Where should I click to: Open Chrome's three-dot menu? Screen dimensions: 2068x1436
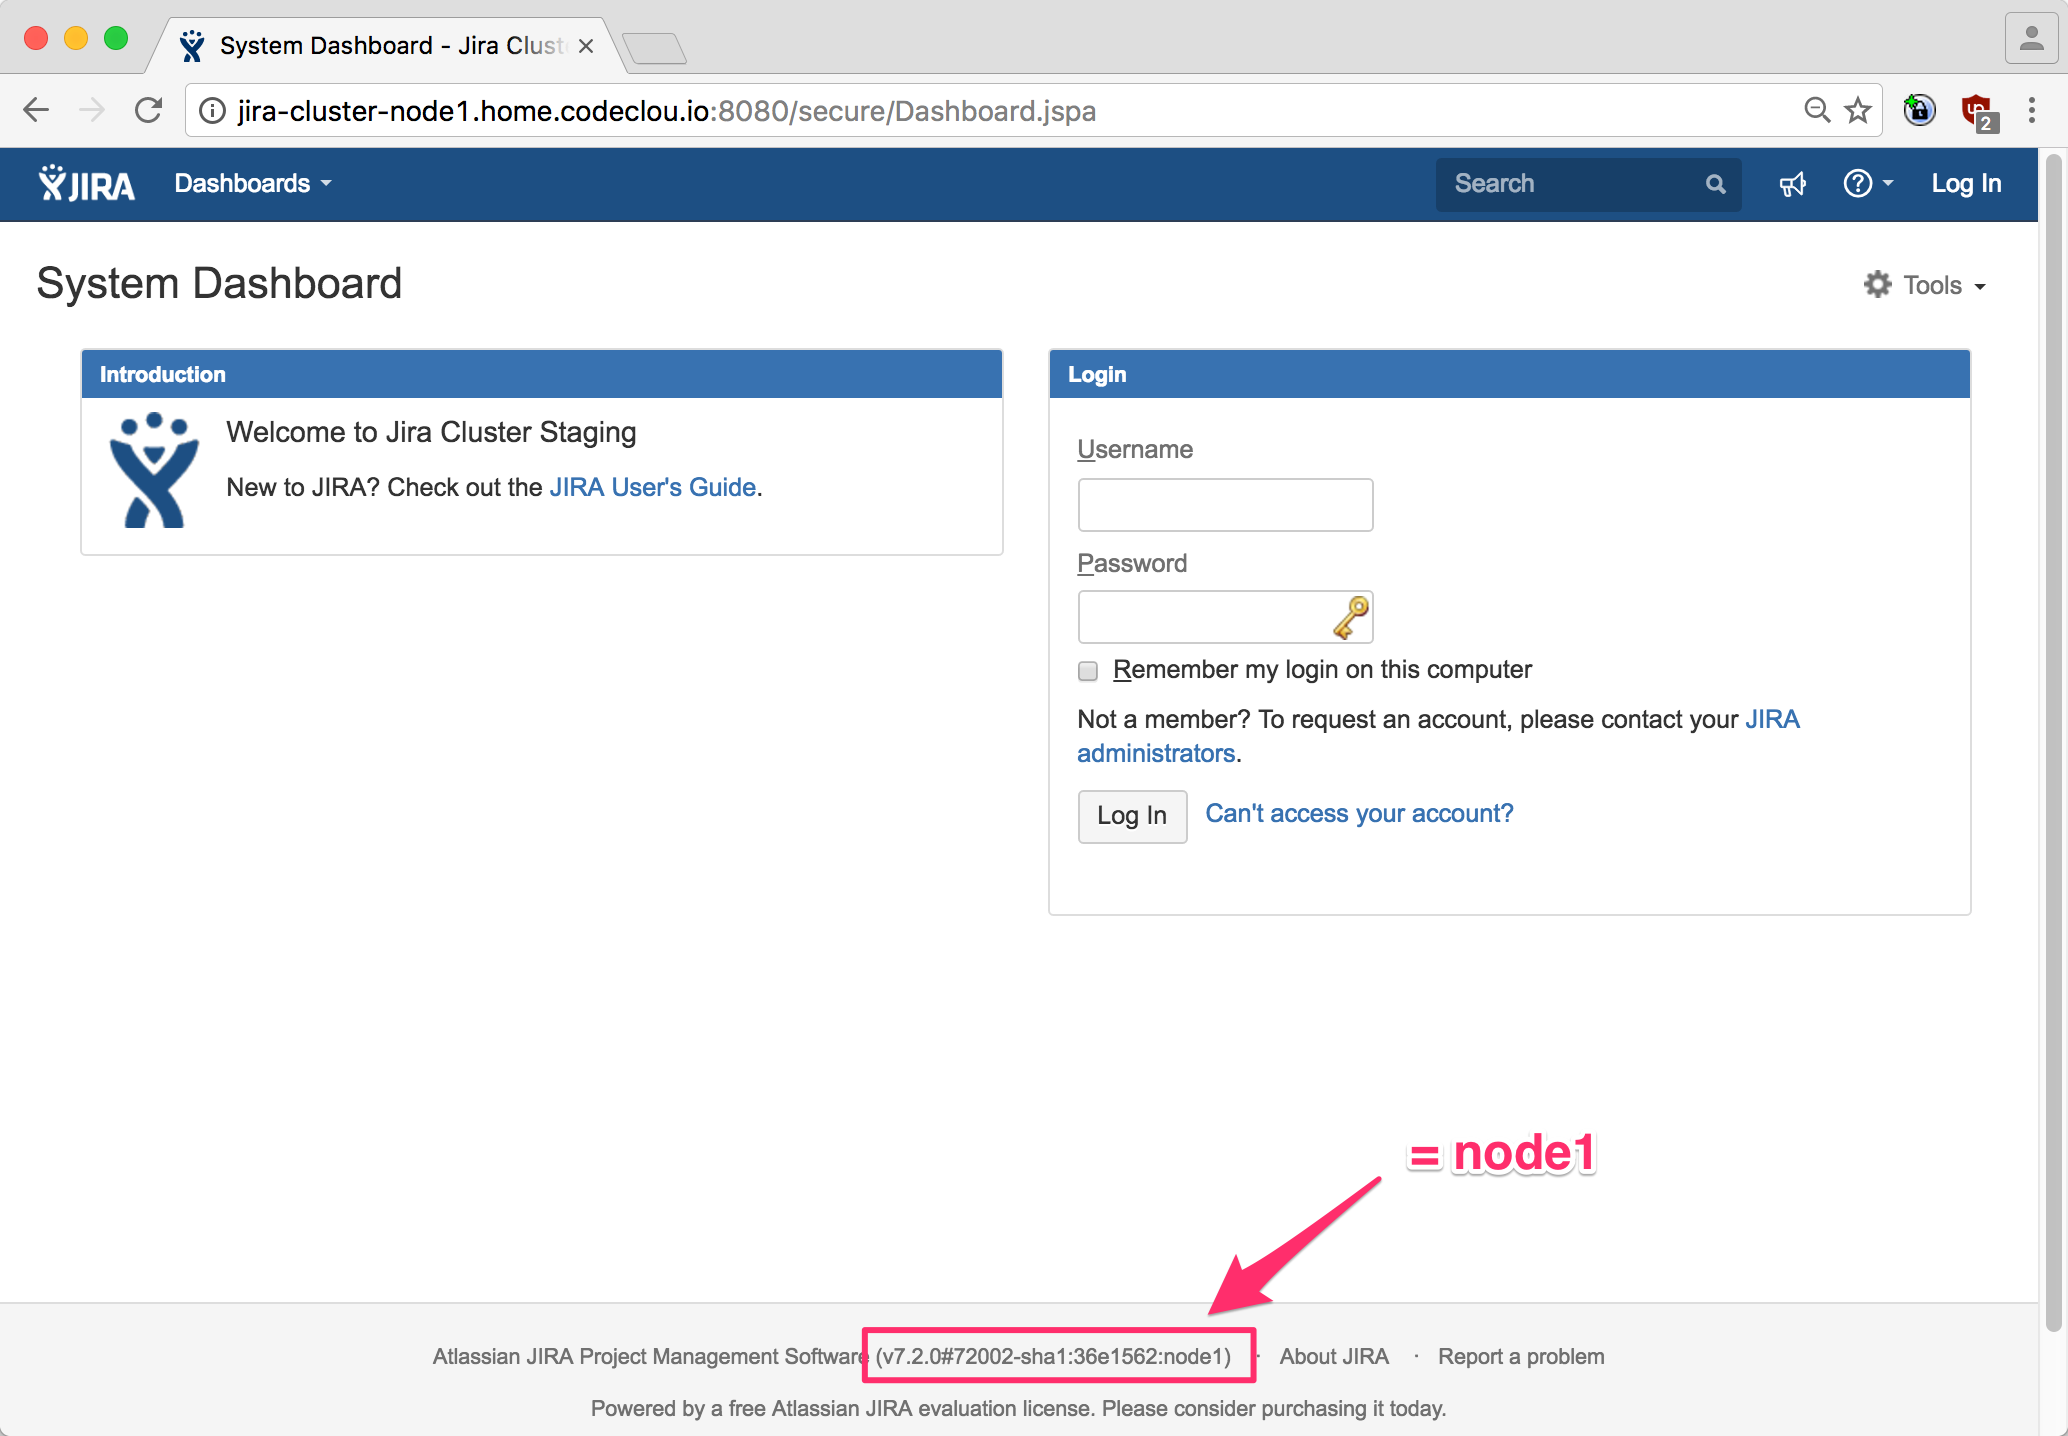[2031, 110]
